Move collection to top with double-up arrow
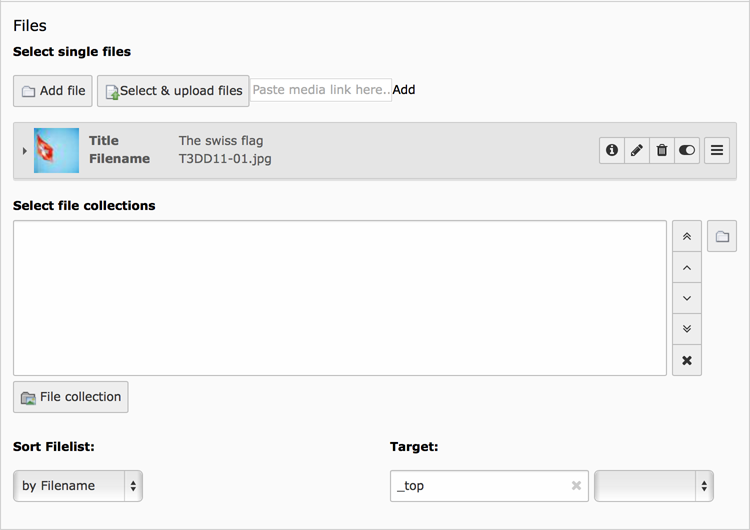The image size is (750, 530). coord(687,237)
